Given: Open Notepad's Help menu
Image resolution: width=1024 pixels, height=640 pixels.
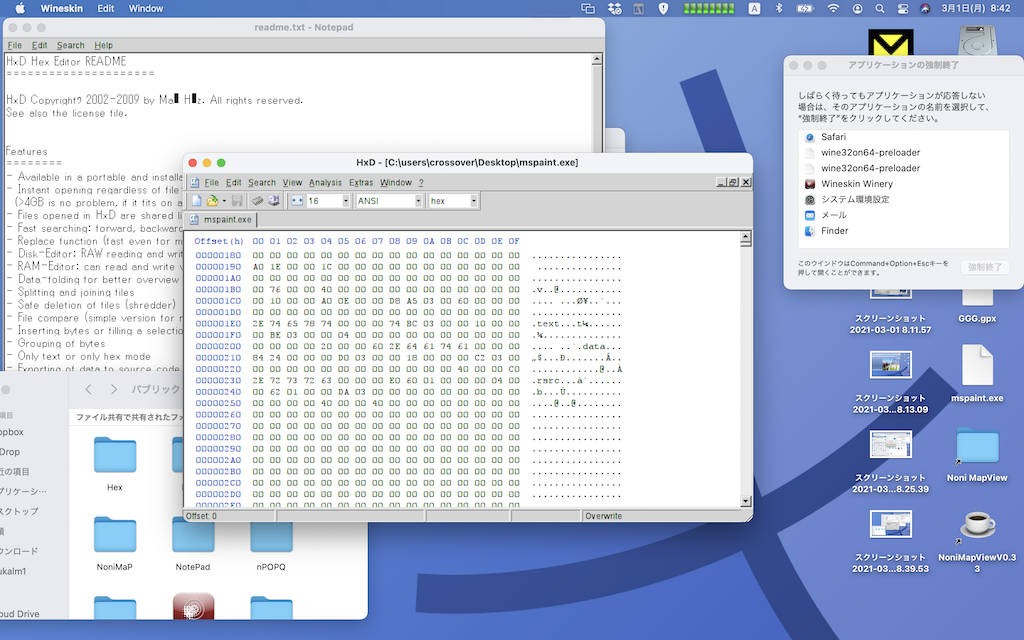Looking at the screenshot, I should pos(103,46).
